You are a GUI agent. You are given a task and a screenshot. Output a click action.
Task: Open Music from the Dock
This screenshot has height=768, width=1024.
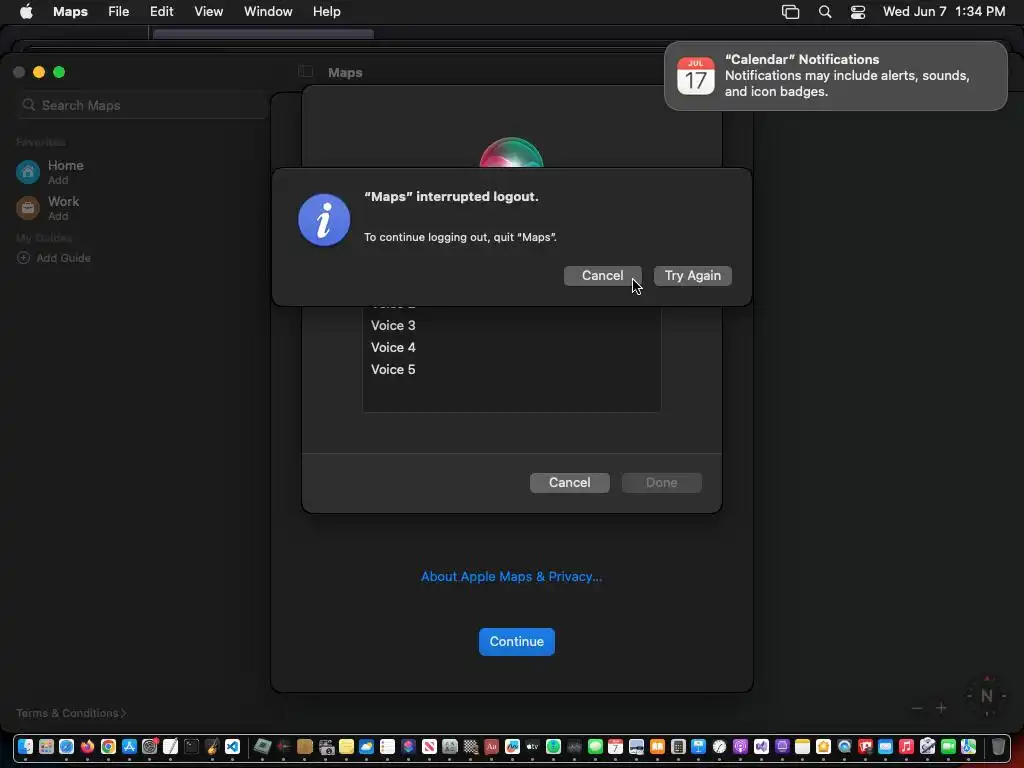pos(906,746)
